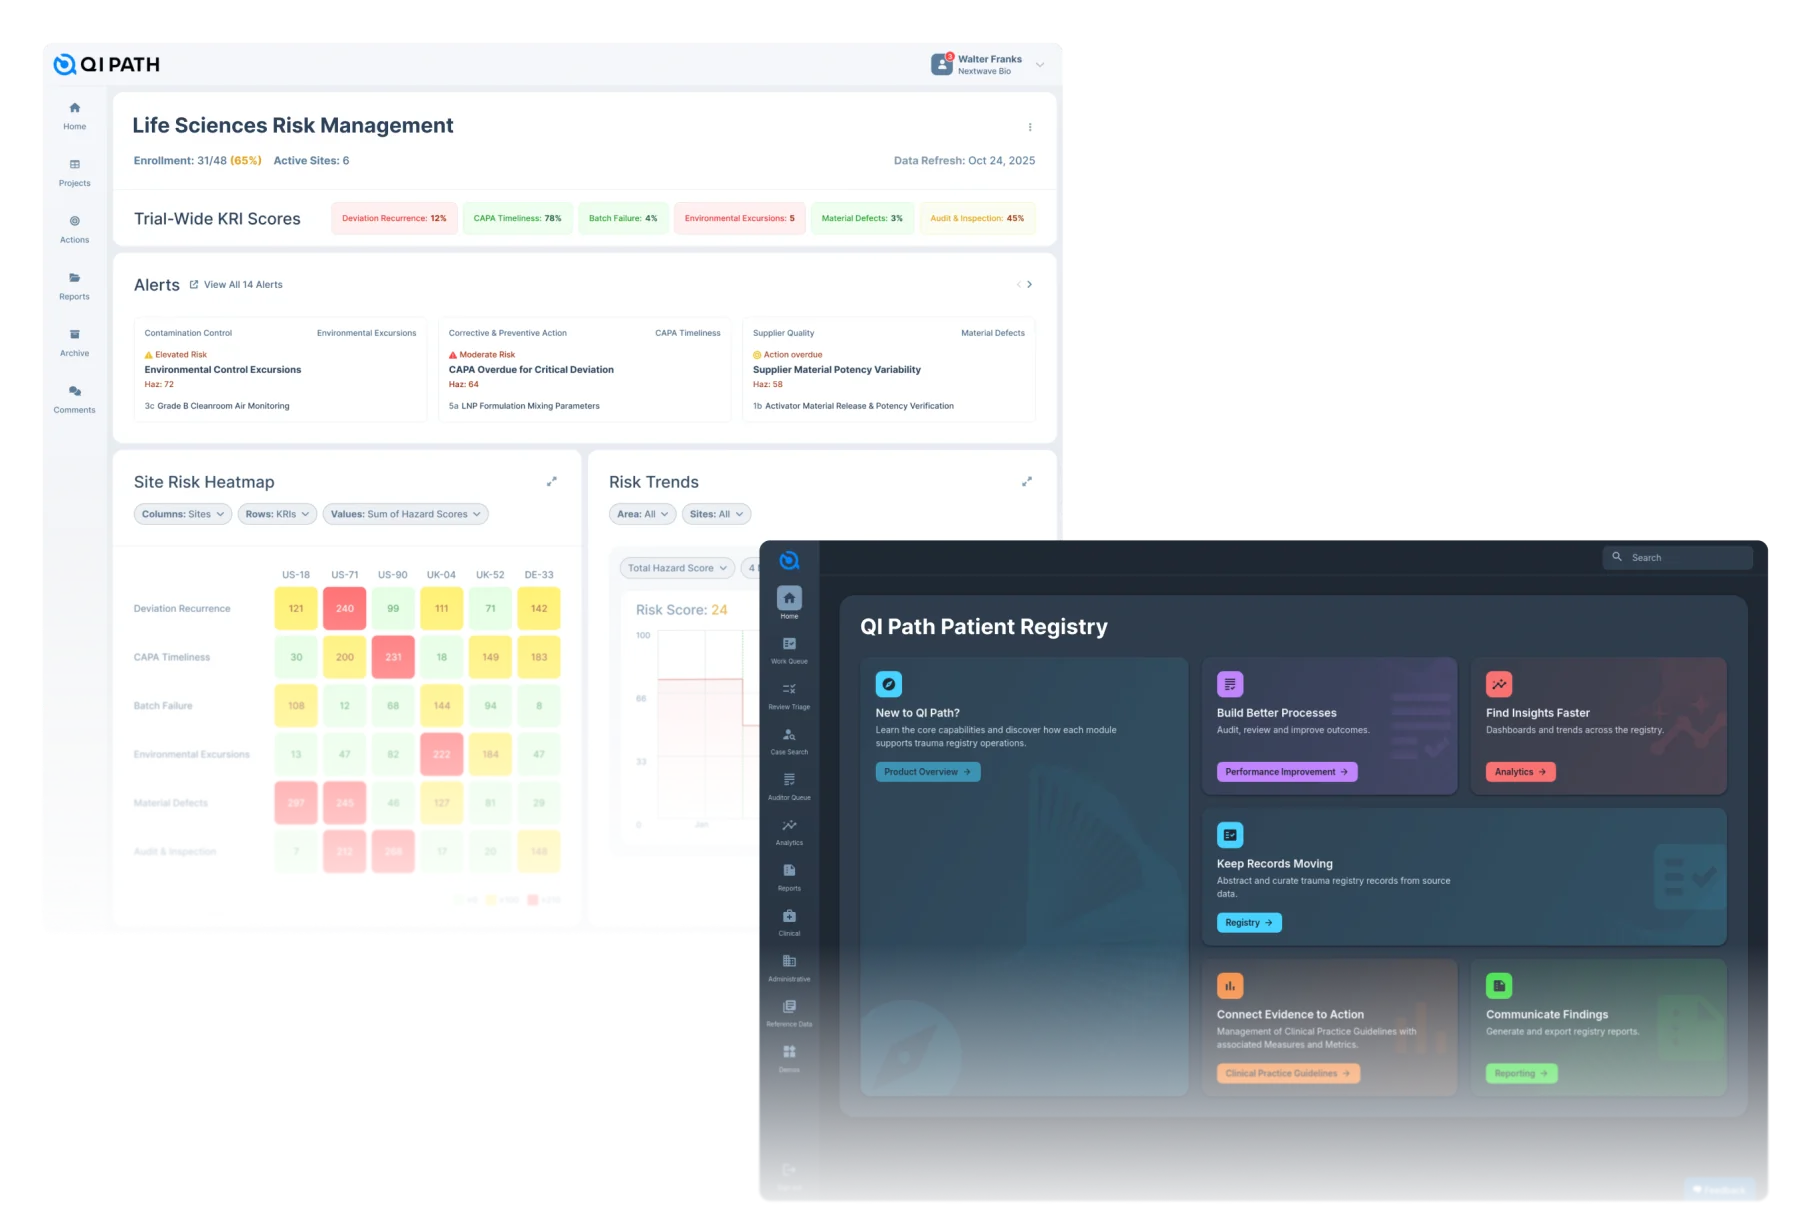1800x1228 pixels.
Task: Select the CAPA Timeliness 78% KRI chip
Action: tap(517, 218)
